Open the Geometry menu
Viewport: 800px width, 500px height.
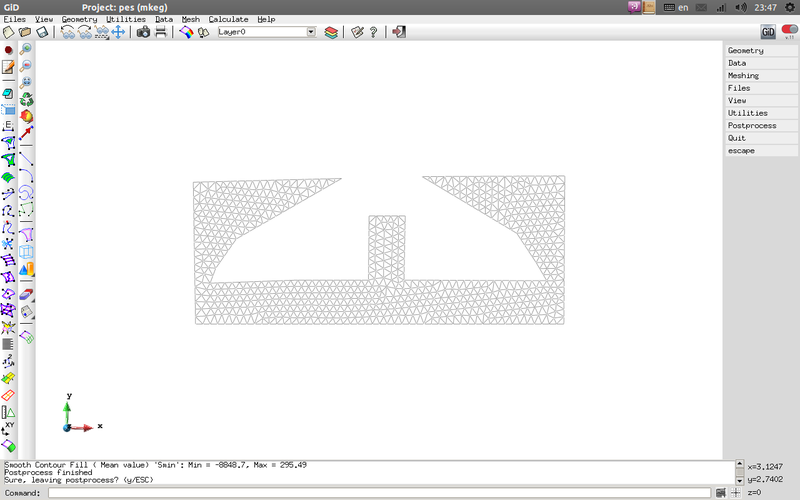(x=79, y=19)
